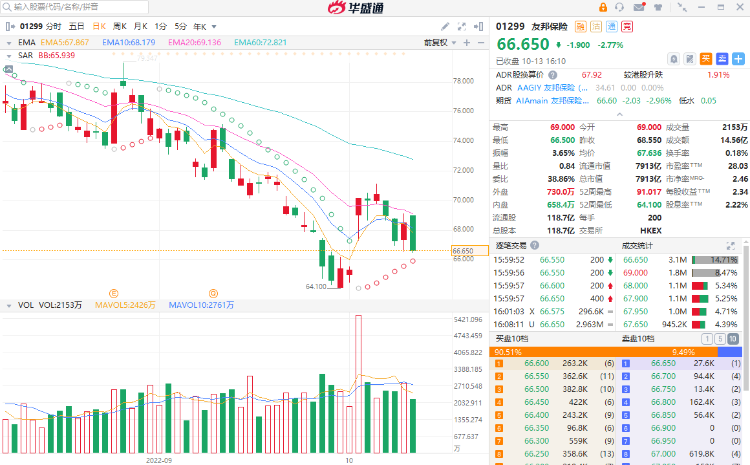Image resolution: width=750 pixels, height=465 pixels.
Task: Switch chart to 五日 view
Action: pyautogui.click(x=77, y=26)
